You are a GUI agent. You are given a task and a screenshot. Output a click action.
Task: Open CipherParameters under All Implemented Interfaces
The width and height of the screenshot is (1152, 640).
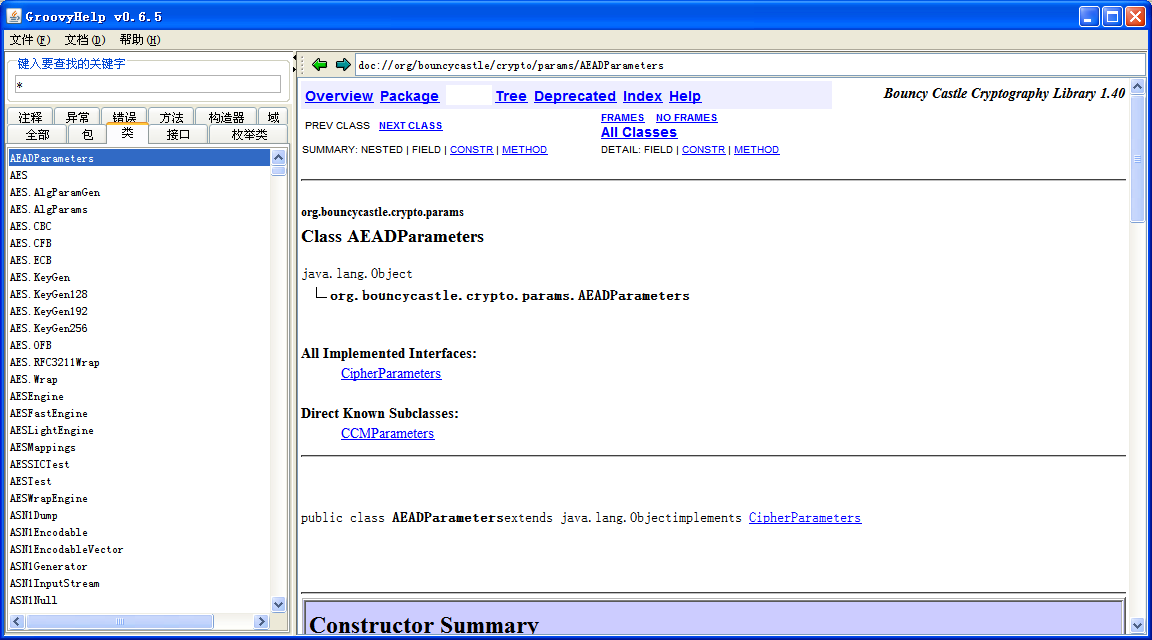click(x=391, y=373)
